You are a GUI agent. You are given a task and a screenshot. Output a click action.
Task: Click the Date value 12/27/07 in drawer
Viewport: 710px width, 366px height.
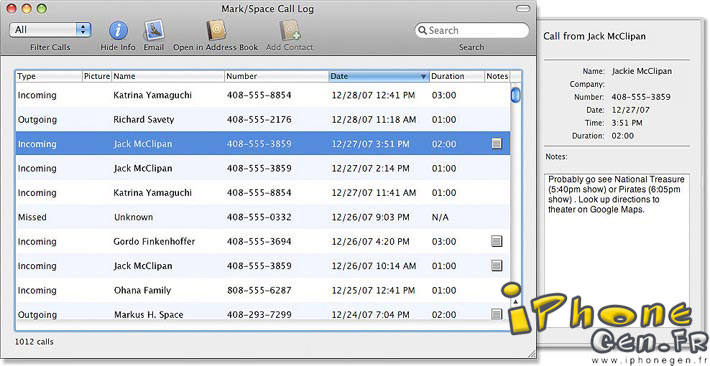tap(630, 110)
